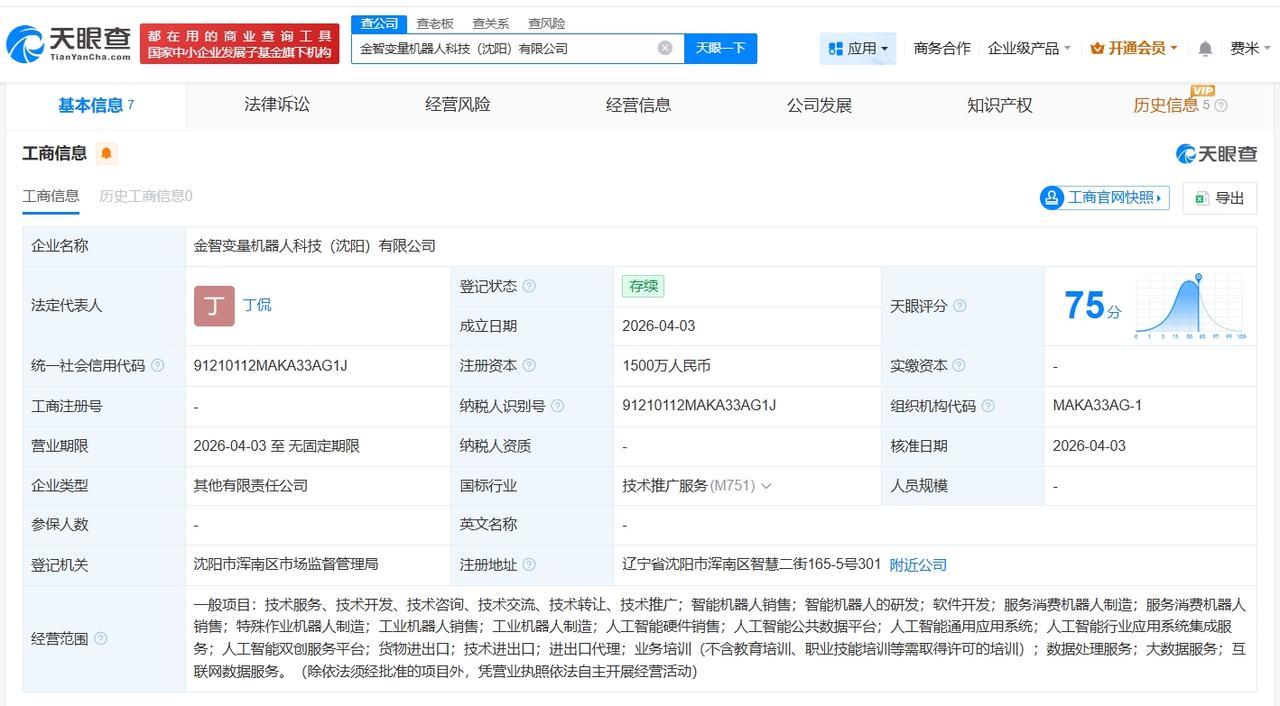Click the snapshot icon on 工商官网快照 button
The height and width of the screenshot is (706, 1280).
click(x=1051, y=198)
